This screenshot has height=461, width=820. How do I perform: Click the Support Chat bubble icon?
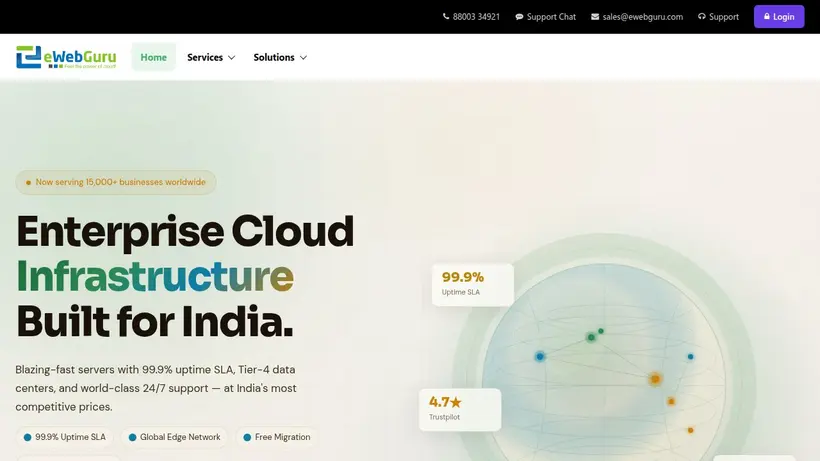point(519,17)
